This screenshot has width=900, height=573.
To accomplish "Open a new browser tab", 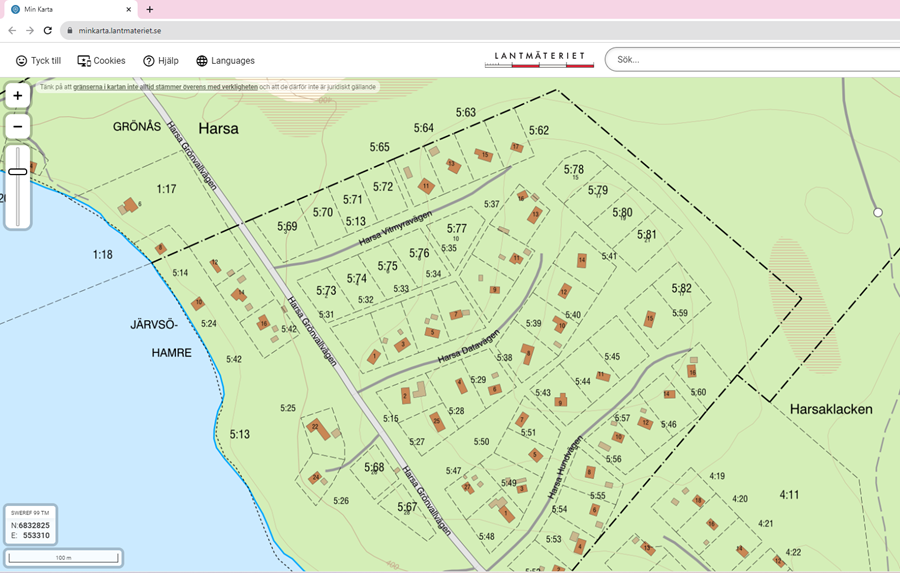I will pyautogui.click(x=150, y=9).
